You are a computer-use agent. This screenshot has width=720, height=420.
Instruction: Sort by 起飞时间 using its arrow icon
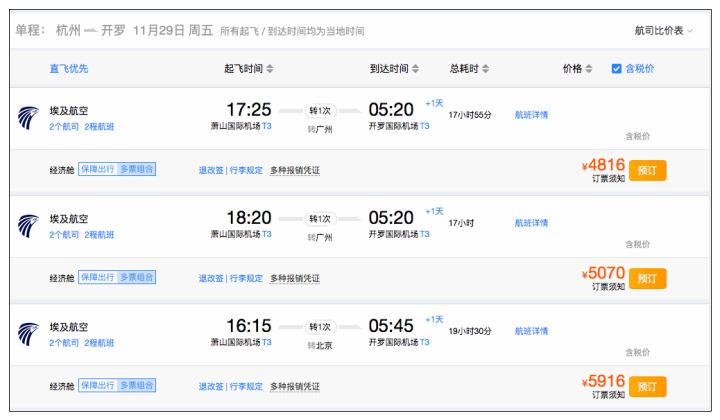tap(270, 69)
